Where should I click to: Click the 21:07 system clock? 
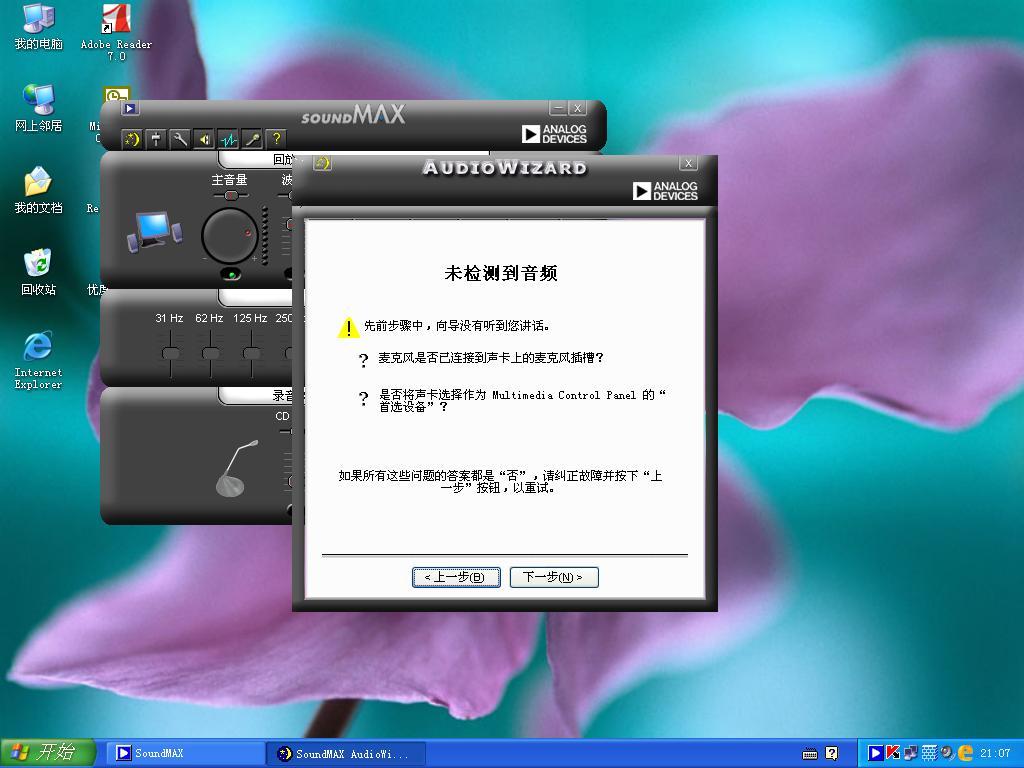[995, 754]
